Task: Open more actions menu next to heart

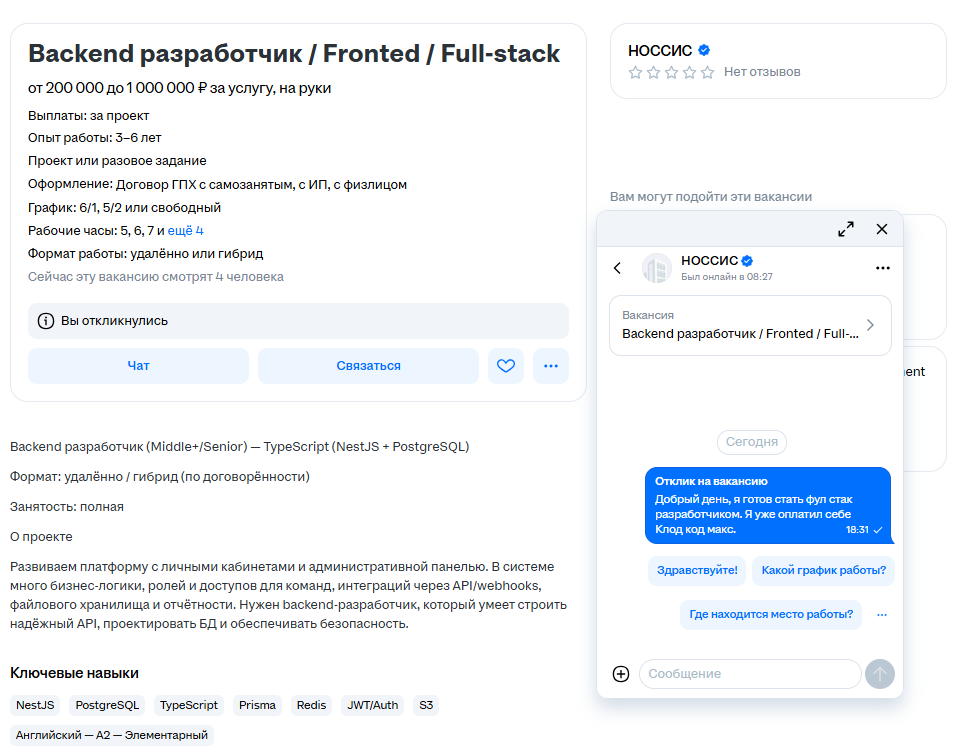Action: click(x=551, y=366)
